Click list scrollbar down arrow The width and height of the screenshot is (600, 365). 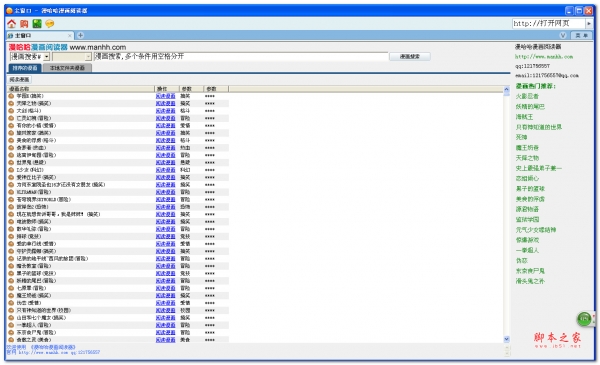[x=507, y=339]
